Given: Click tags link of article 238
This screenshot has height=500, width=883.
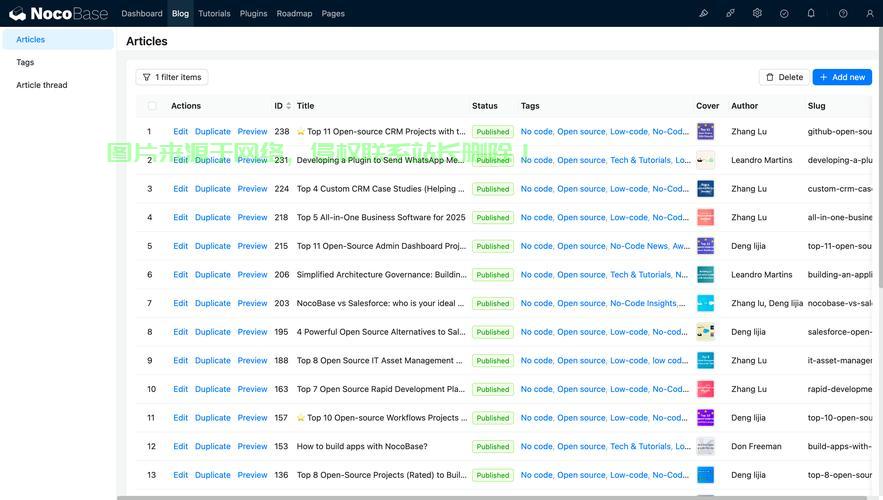Looking at the screenshot, I should (x=605, y=132).
